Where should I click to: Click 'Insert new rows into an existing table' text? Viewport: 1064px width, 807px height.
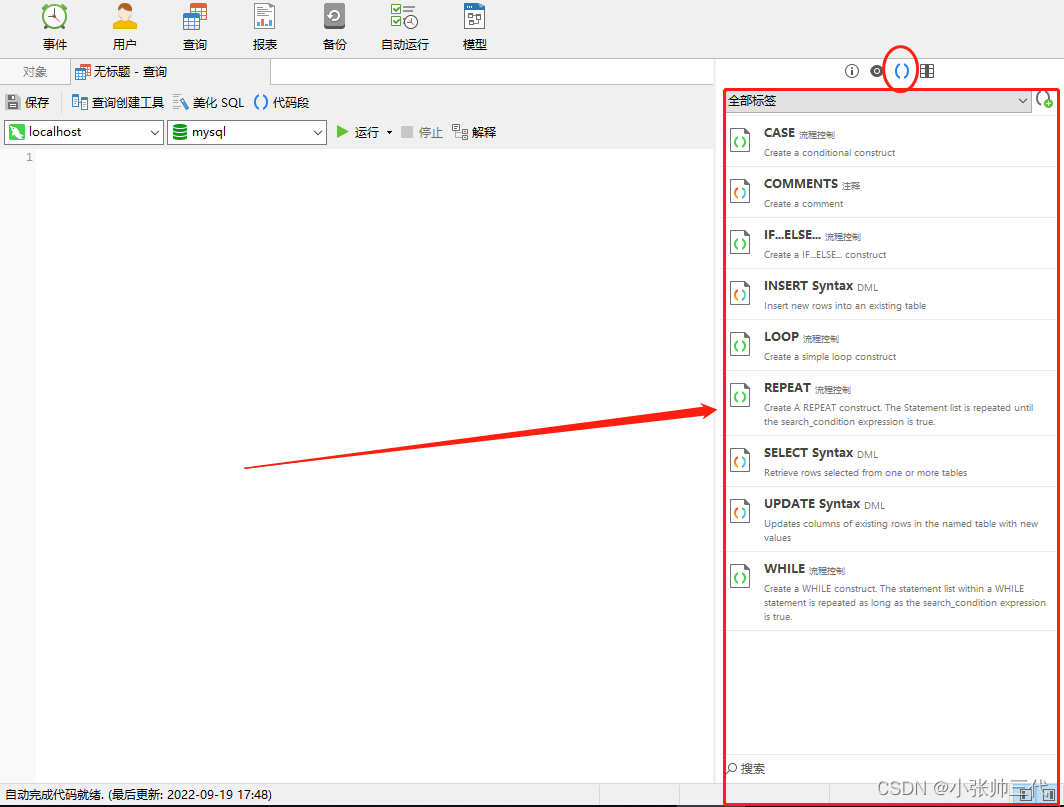tap(845, 305)
